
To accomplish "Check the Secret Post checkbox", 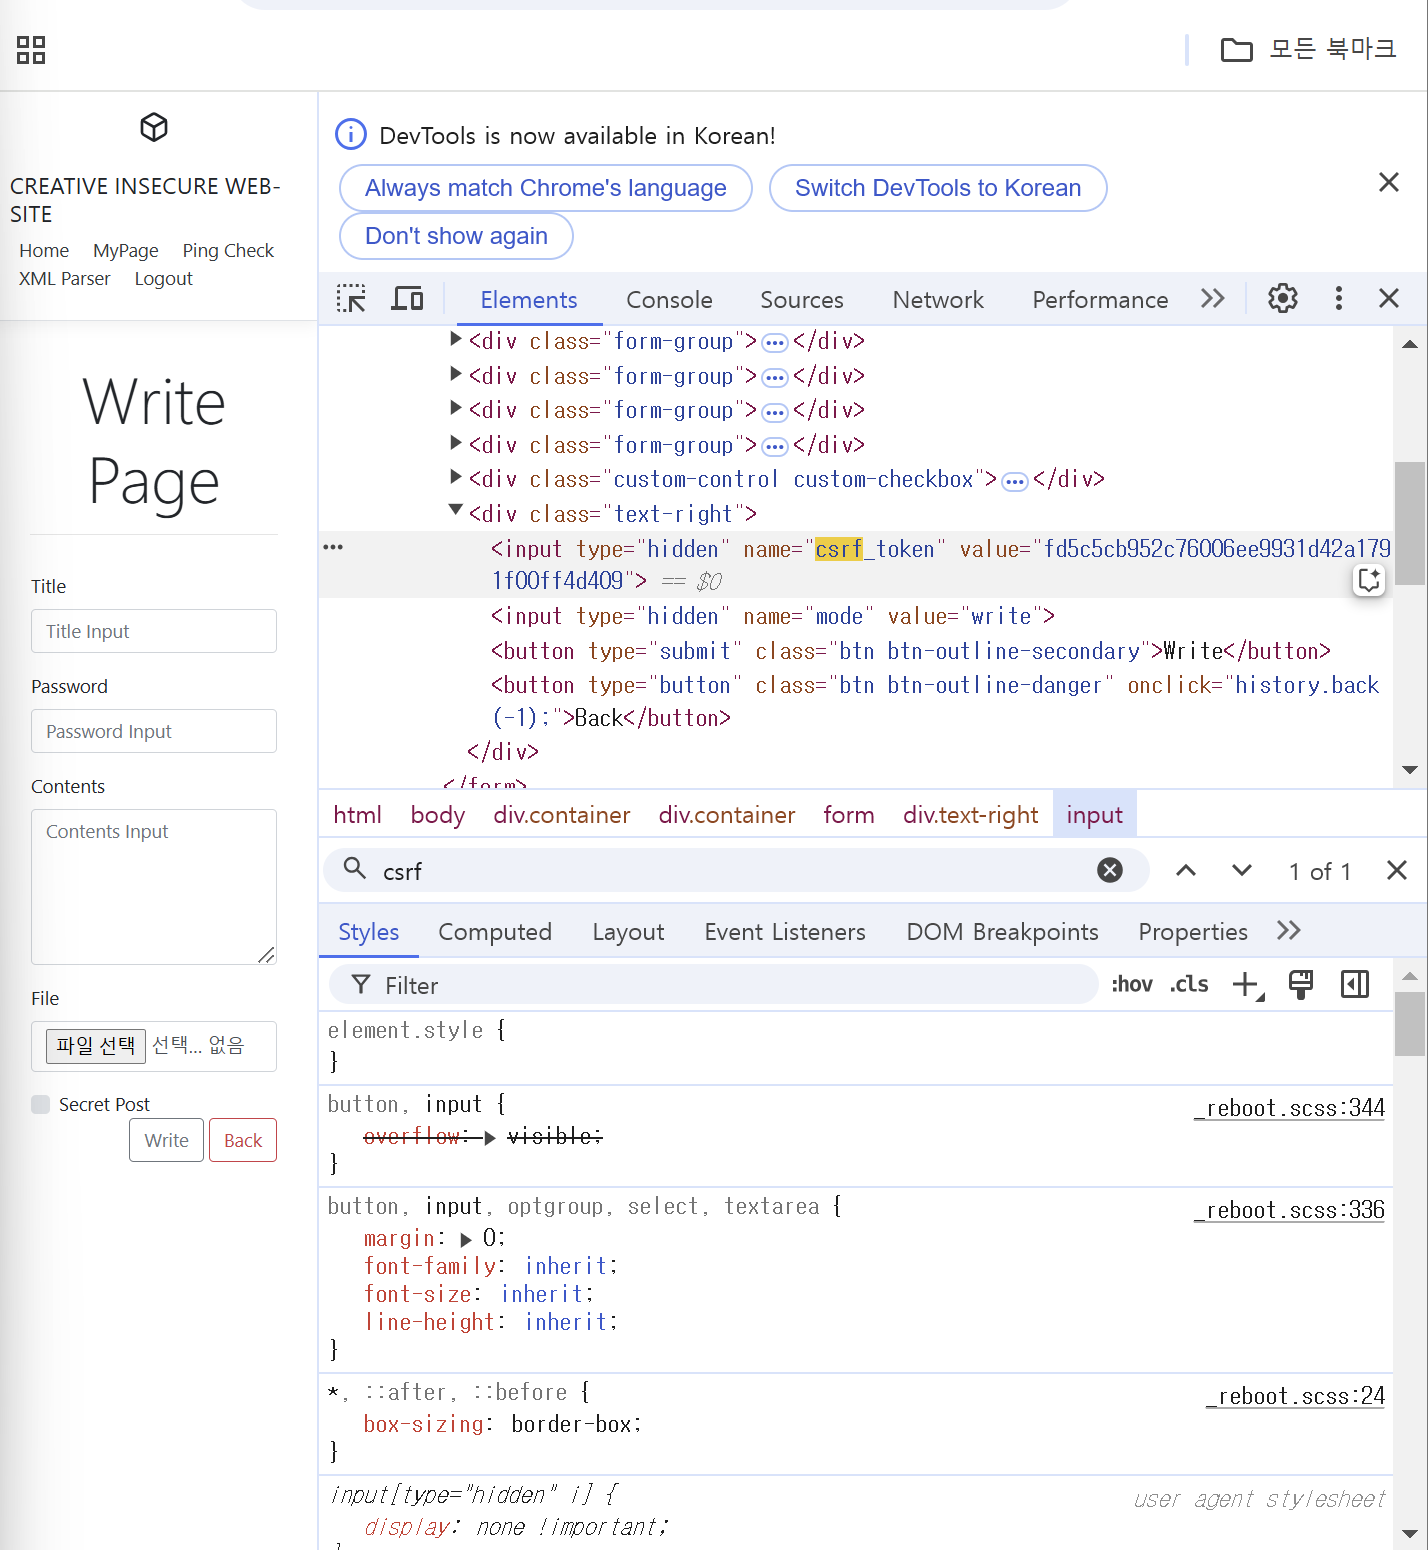I will [x=41, y=1104].
